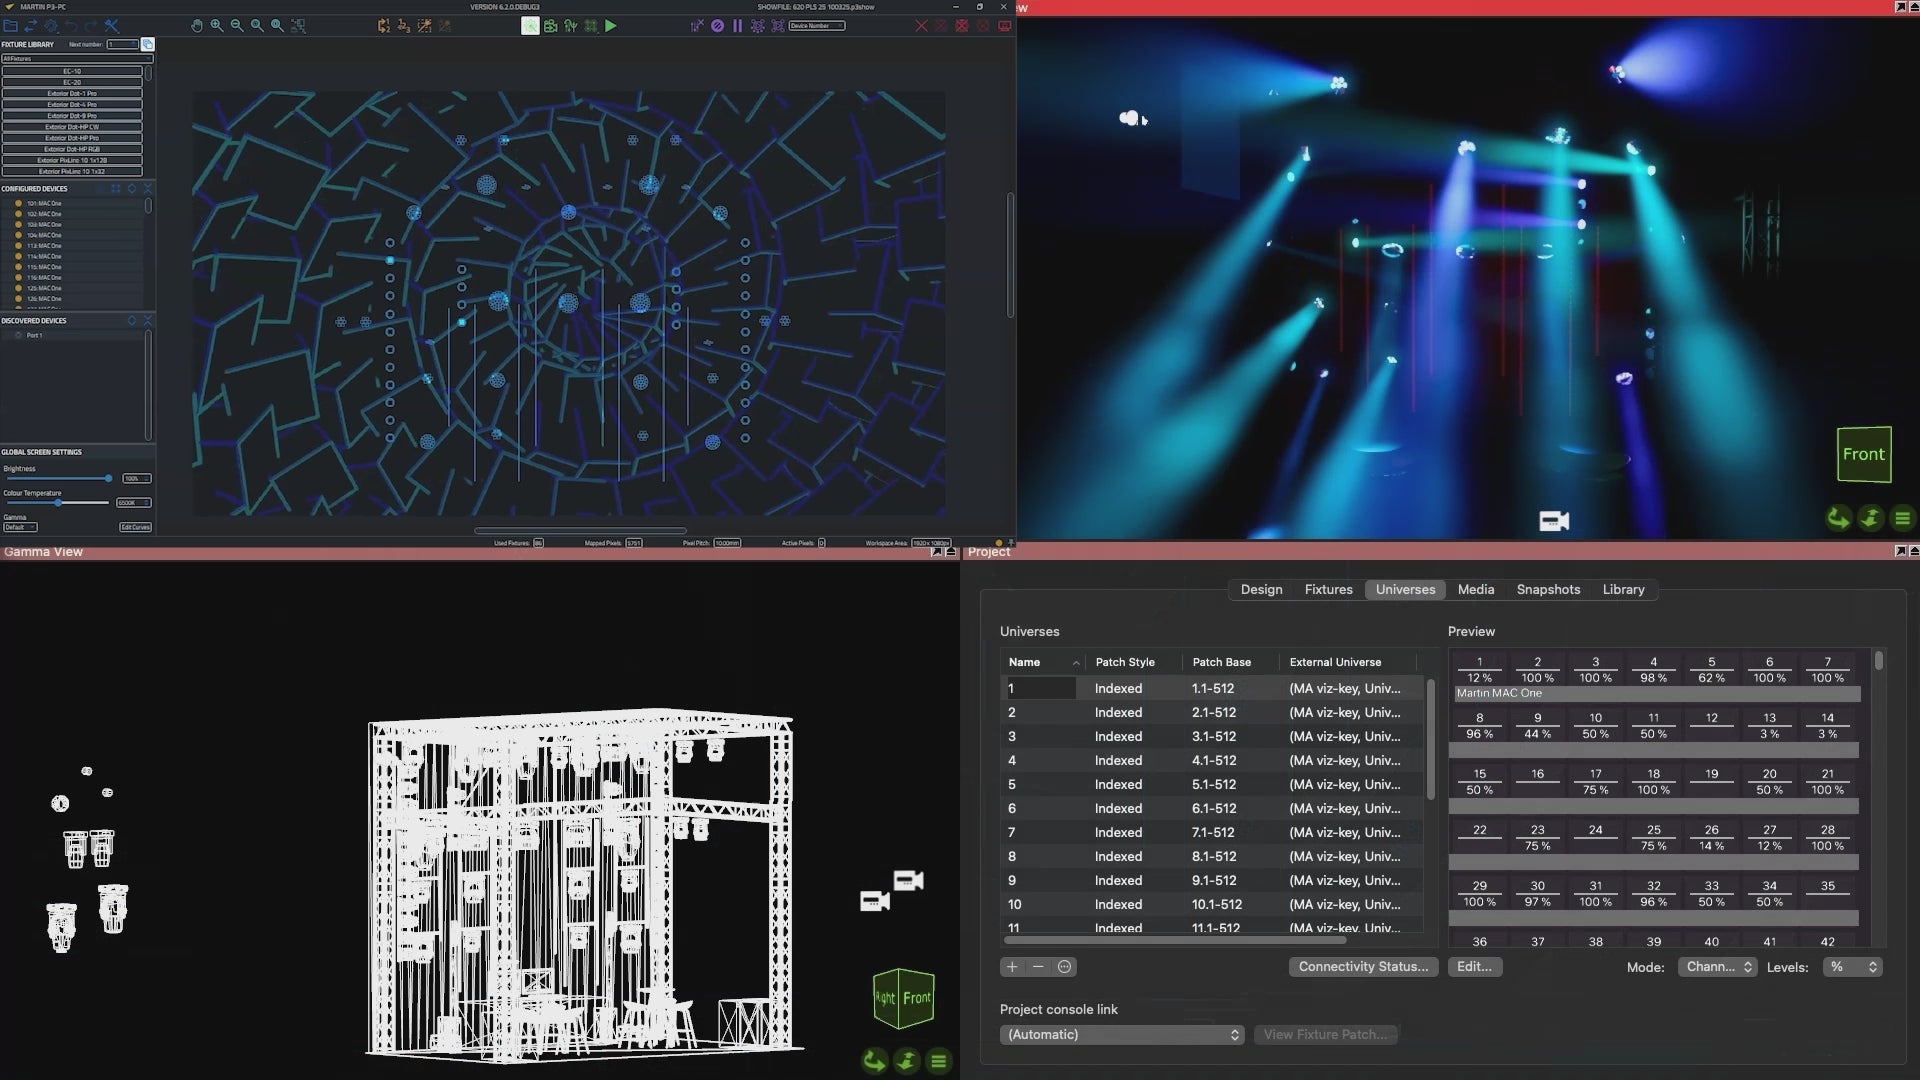Click the green play button in toolbar
Viewport: 1920px width, 1080px height.
[611, 26]
